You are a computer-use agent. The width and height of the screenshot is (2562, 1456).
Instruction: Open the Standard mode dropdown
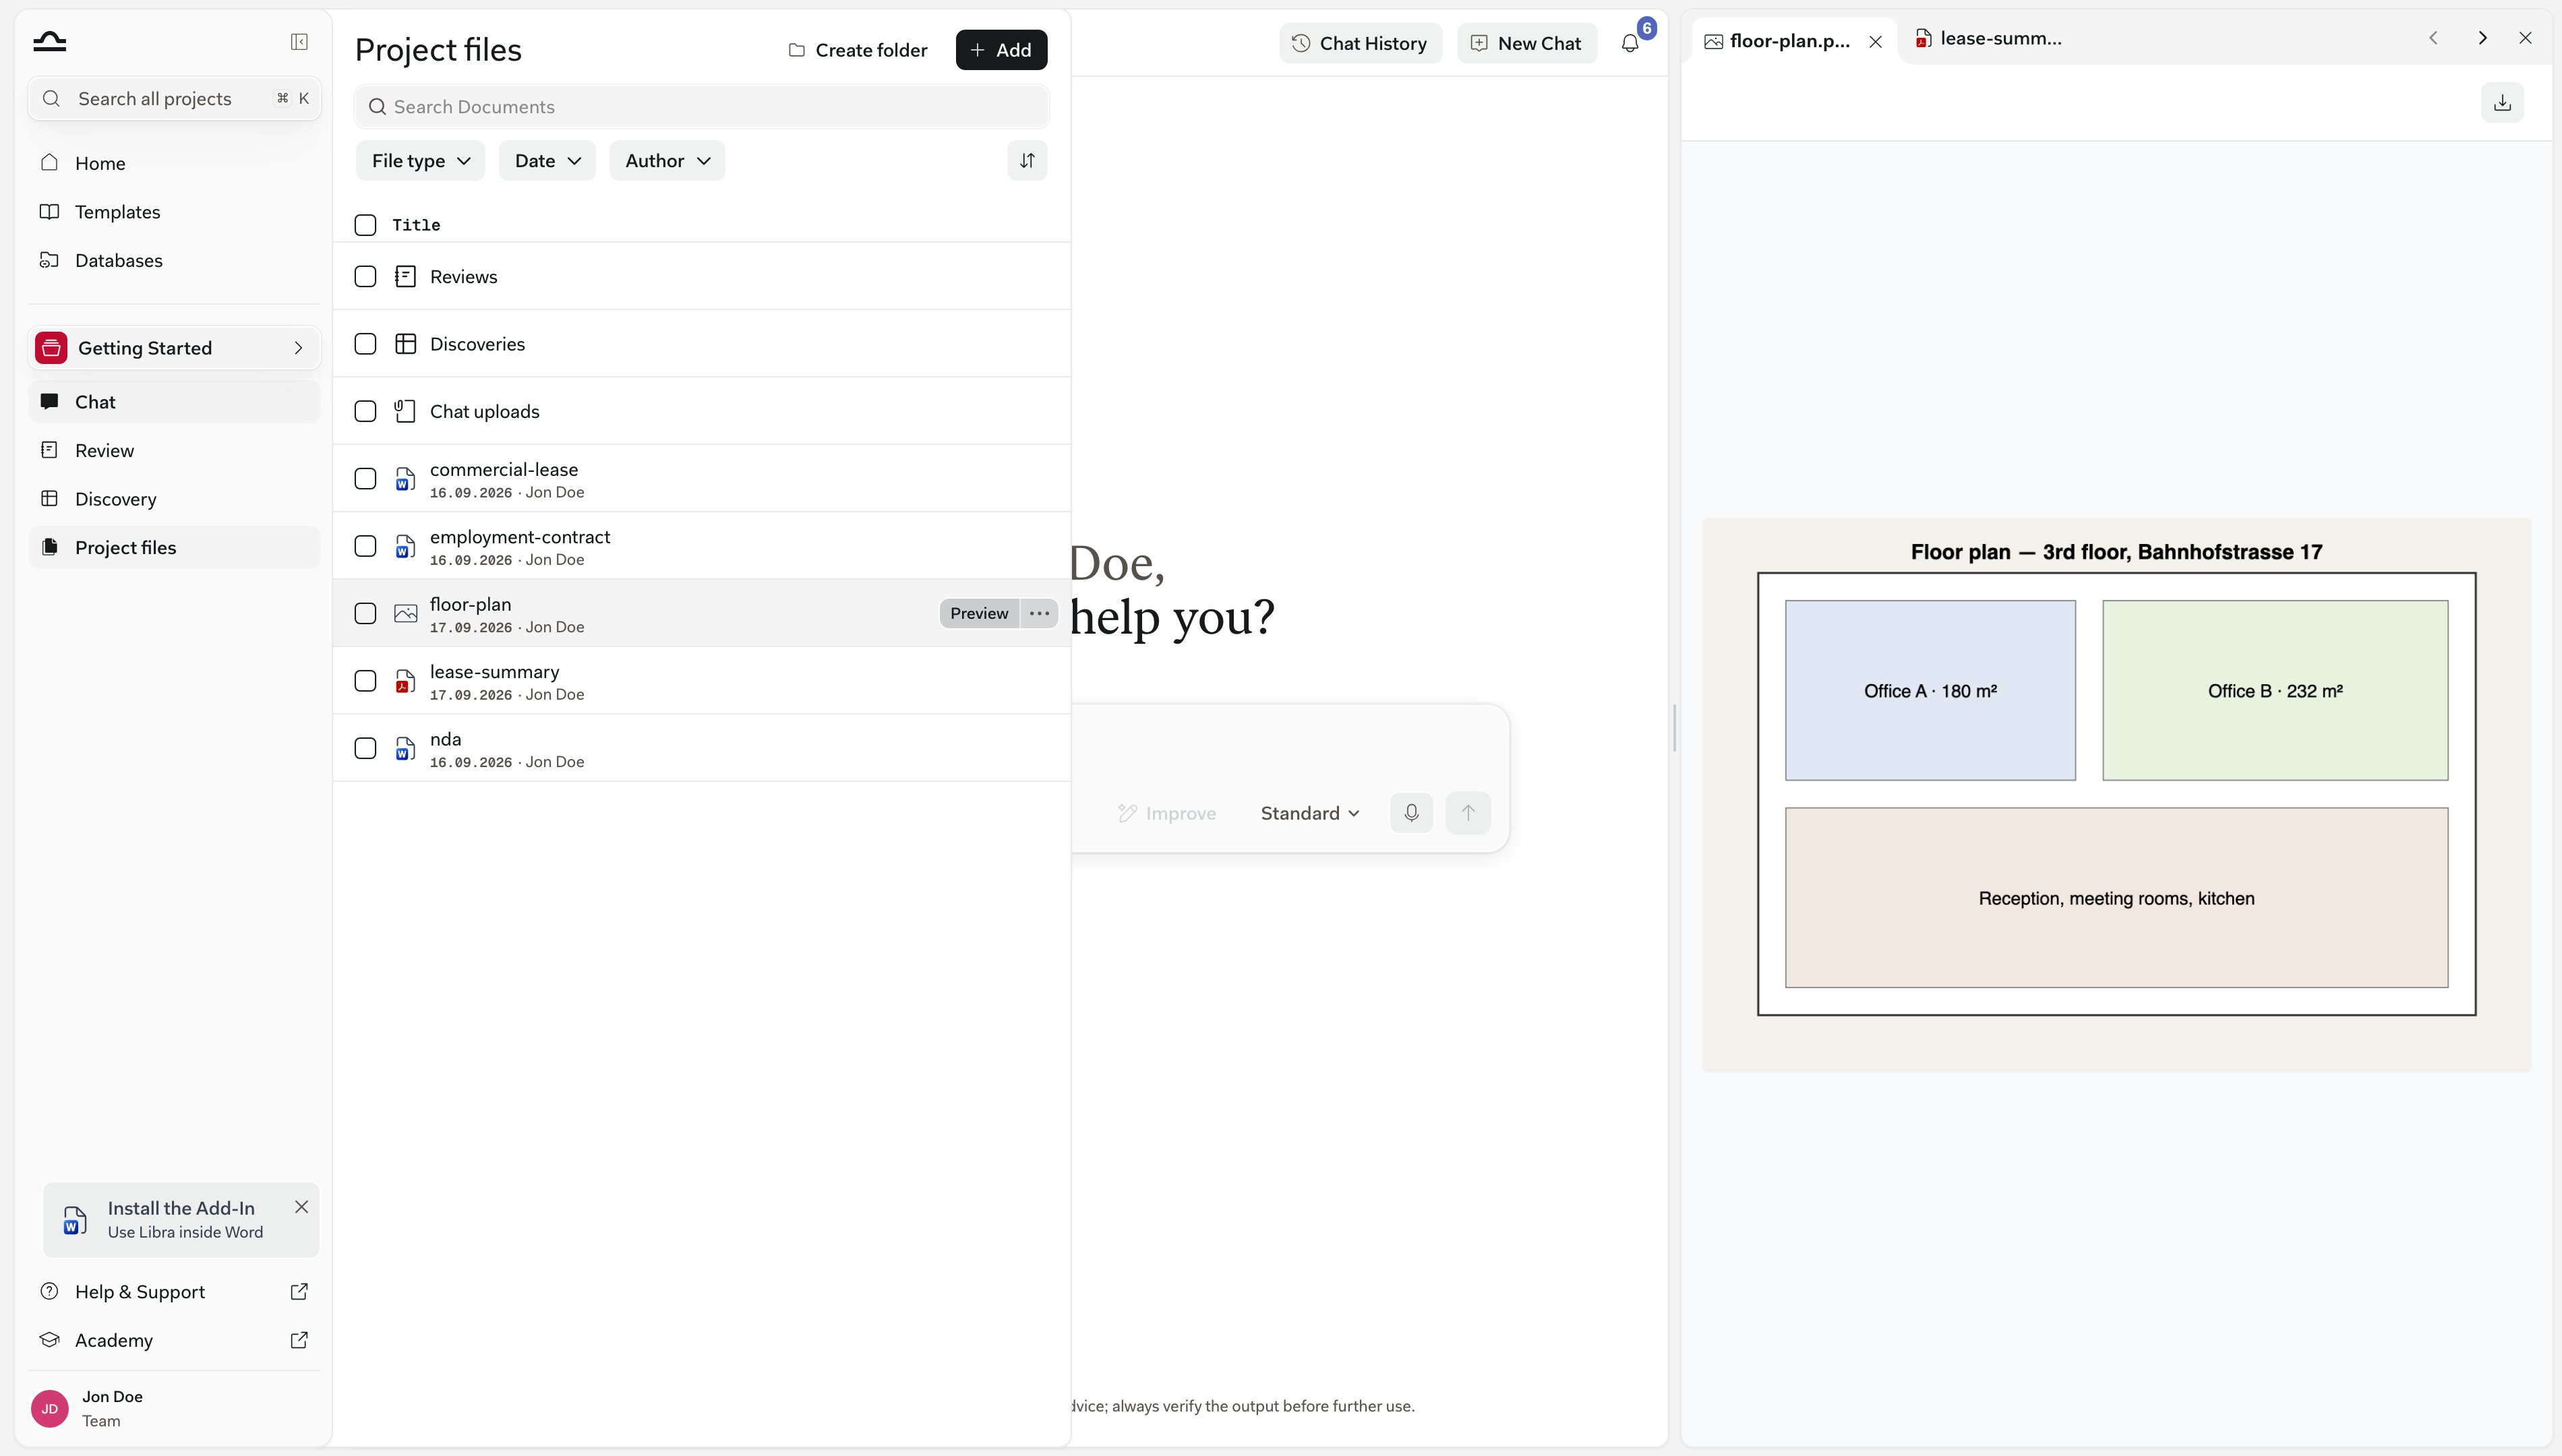point(1310,813)
